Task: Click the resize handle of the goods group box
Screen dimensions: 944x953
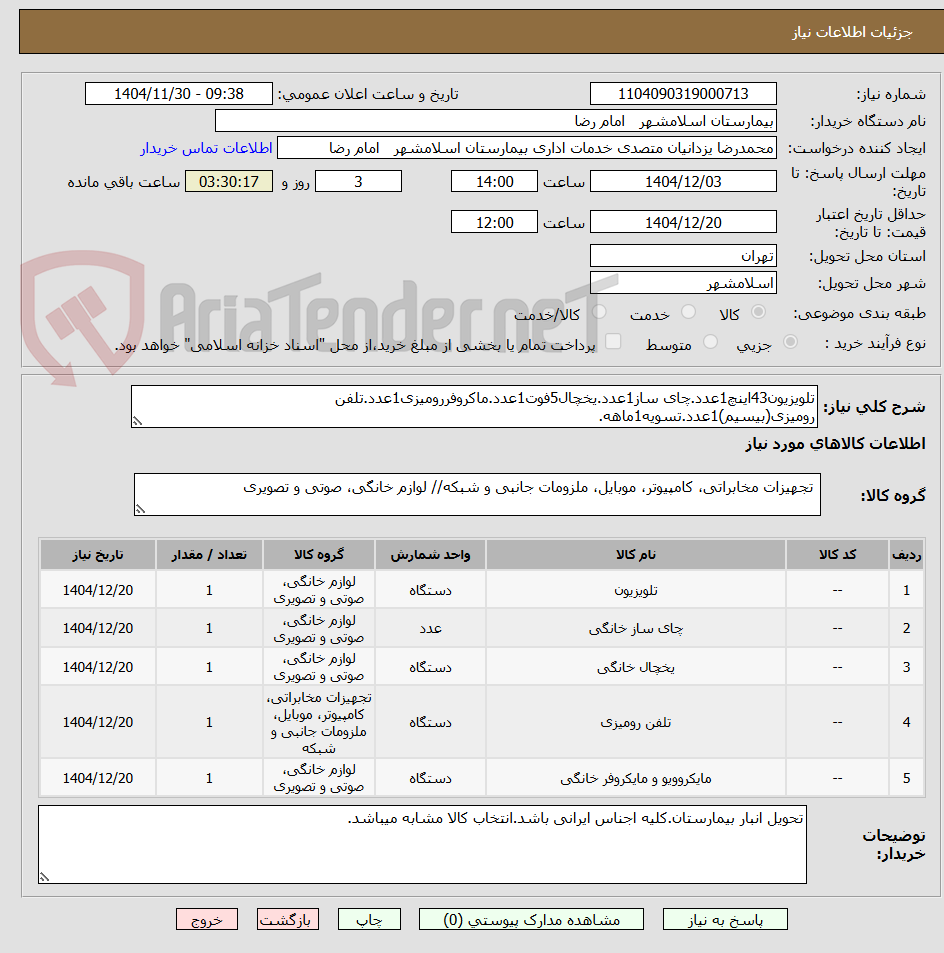Action: click(x=140, y=509)
